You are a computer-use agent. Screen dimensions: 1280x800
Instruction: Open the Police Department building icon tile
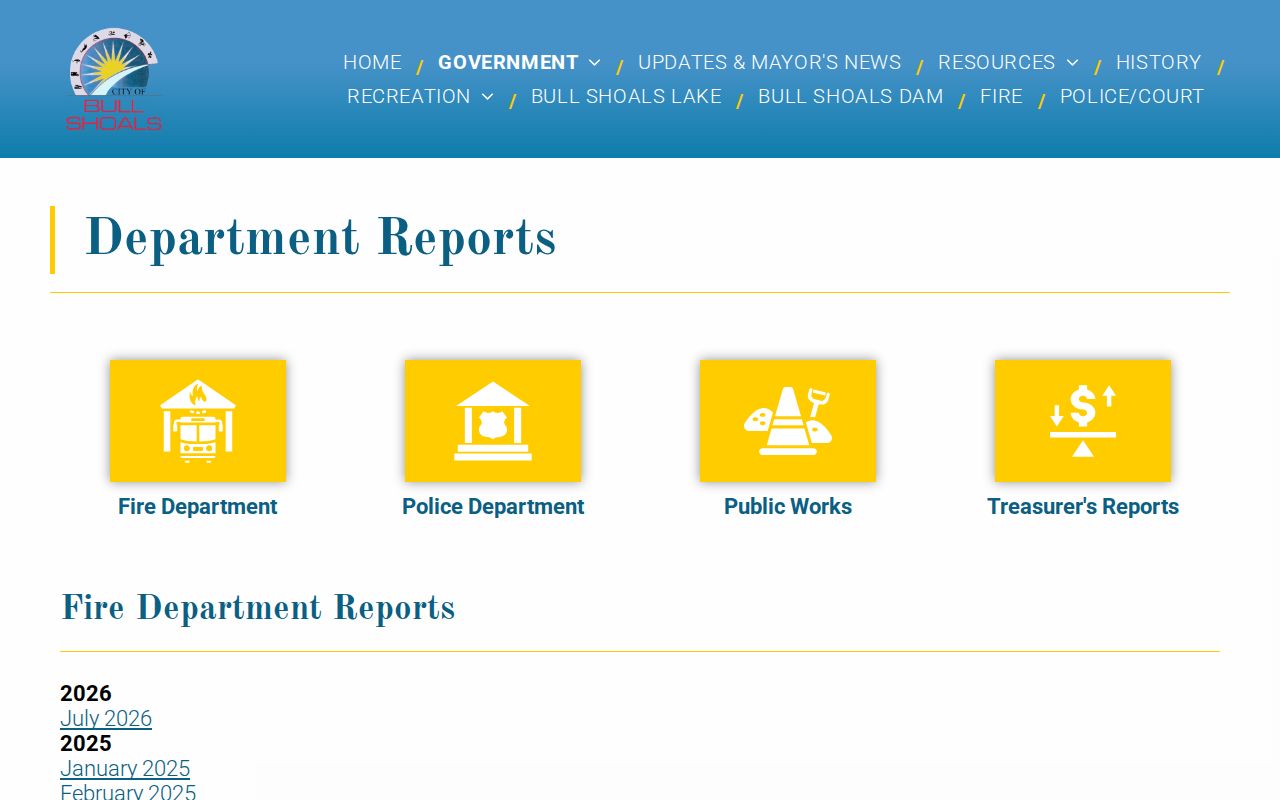[493, 421]
